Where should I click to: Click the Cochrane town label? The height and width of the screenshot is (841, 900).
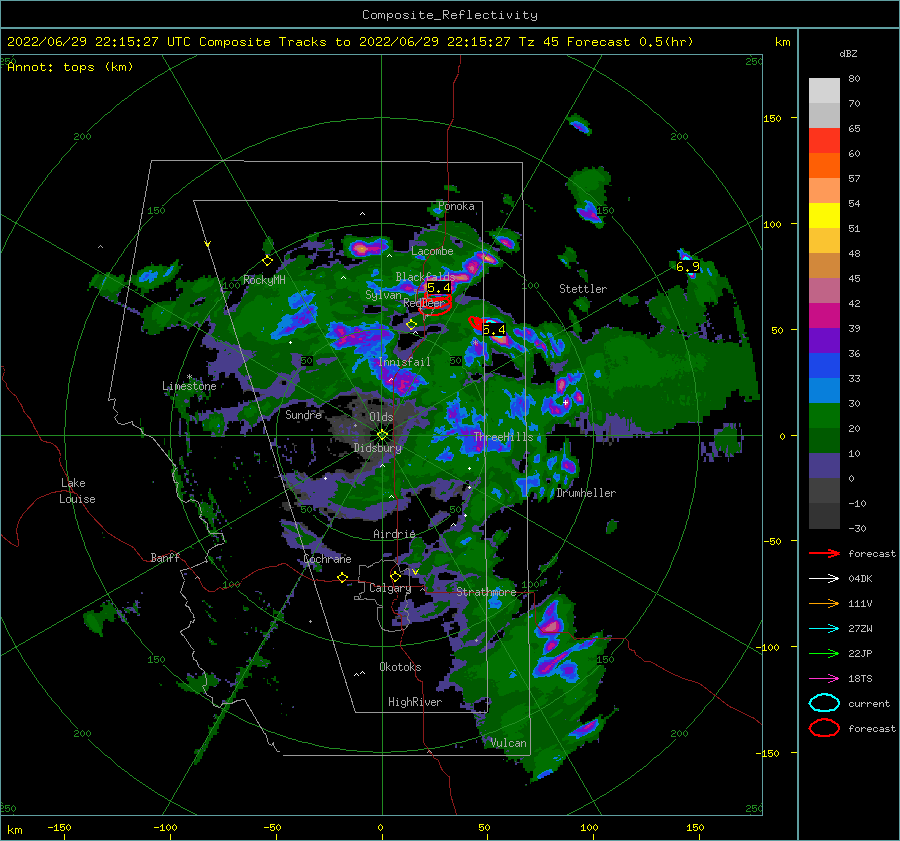tap(327, 559)
